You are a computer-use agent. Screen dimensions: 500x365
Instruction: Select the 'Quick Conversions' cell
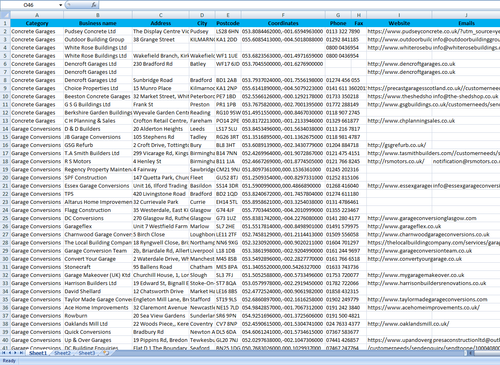pos(98,332)
